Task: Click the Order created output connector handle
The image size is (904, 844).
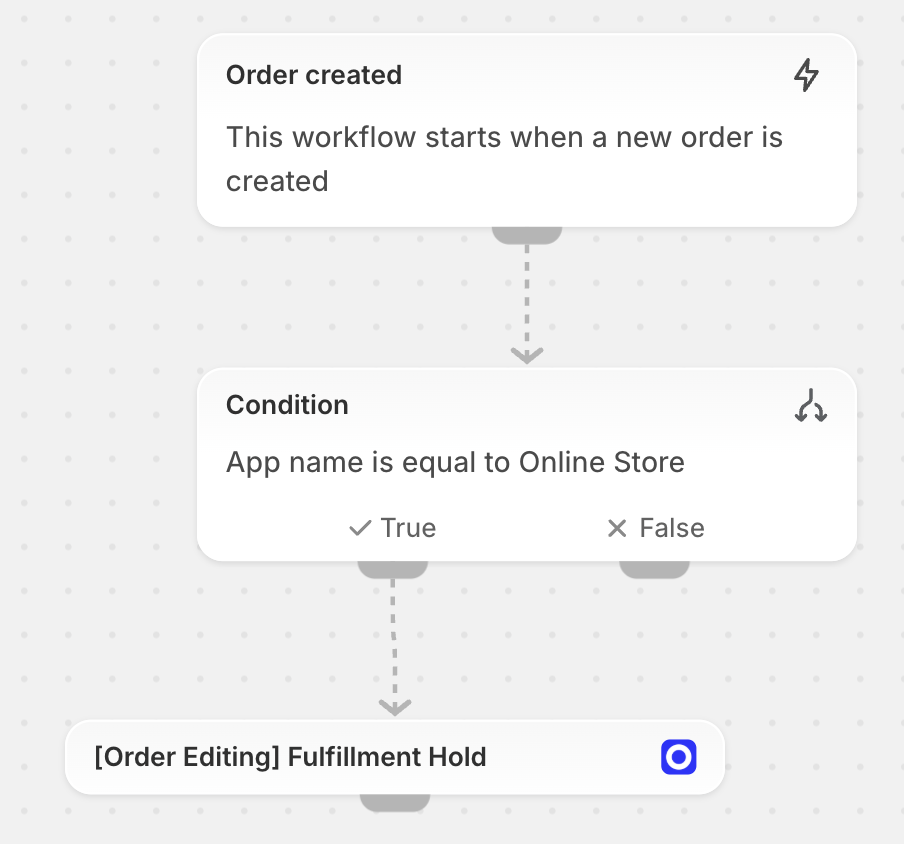Action: [x=527, y=235]
